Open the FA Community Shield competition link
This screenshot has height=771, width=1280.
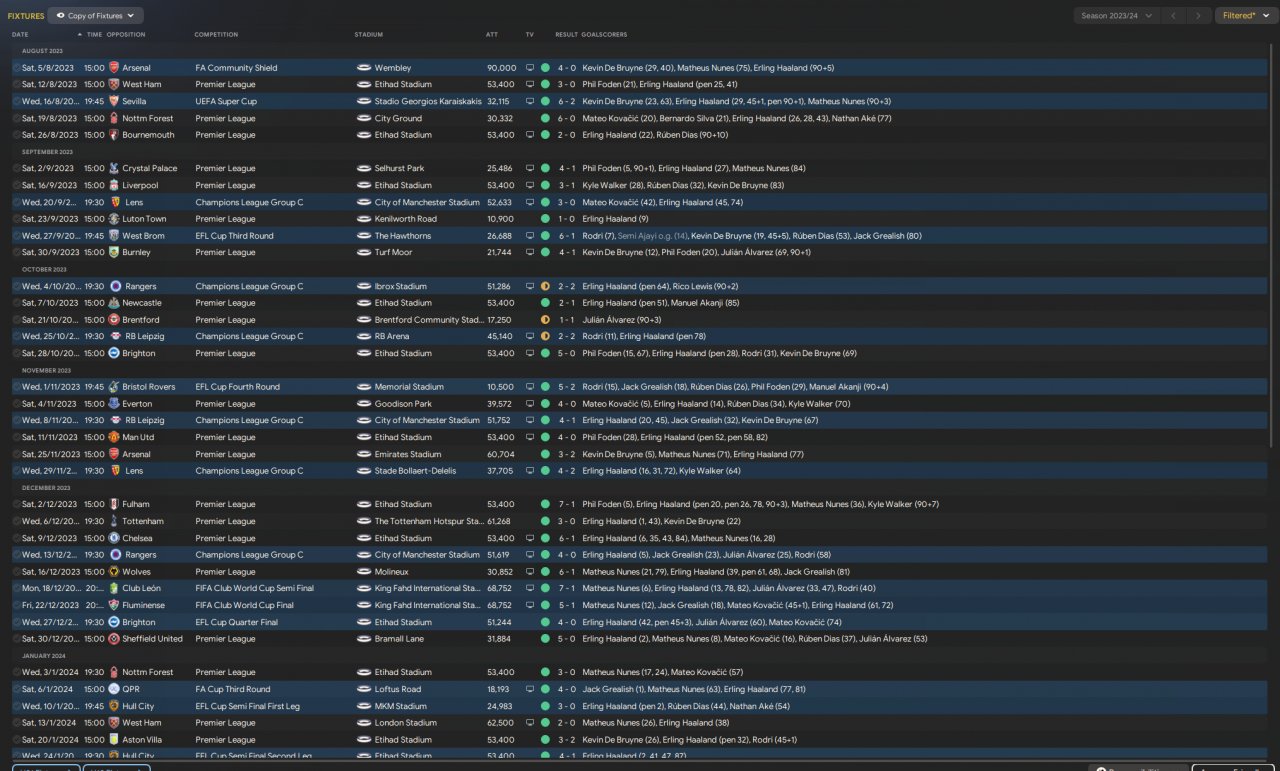click(x=237, y=68)
